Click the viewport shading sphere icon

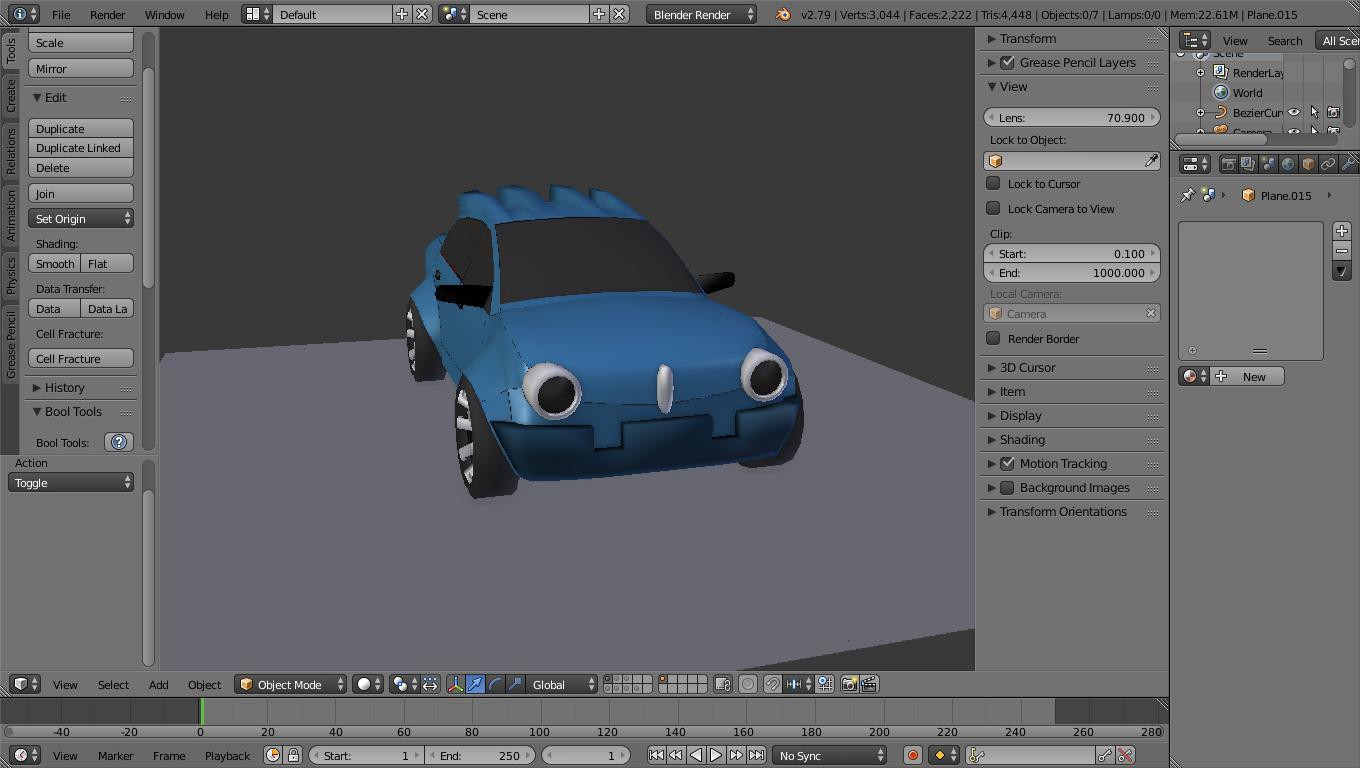(x=364, y=684)
